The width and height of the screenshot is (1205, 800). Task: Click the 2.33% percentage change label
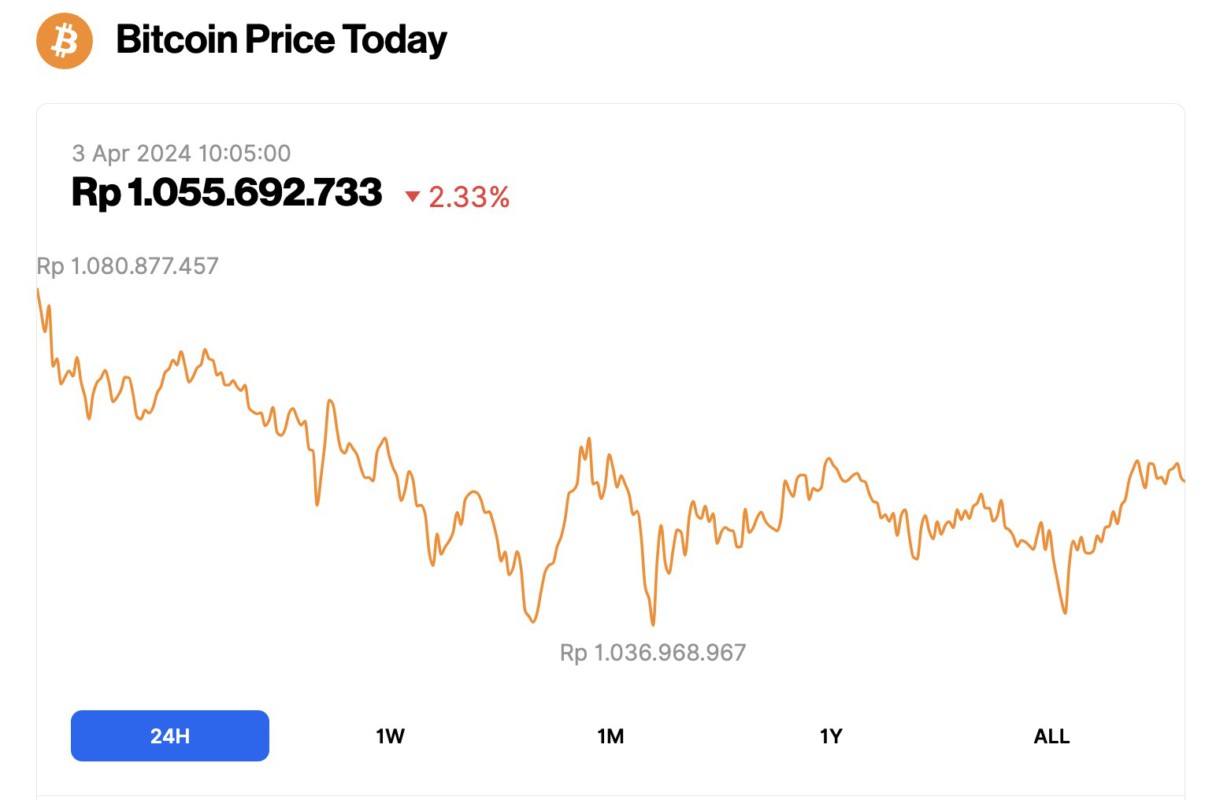467,197
